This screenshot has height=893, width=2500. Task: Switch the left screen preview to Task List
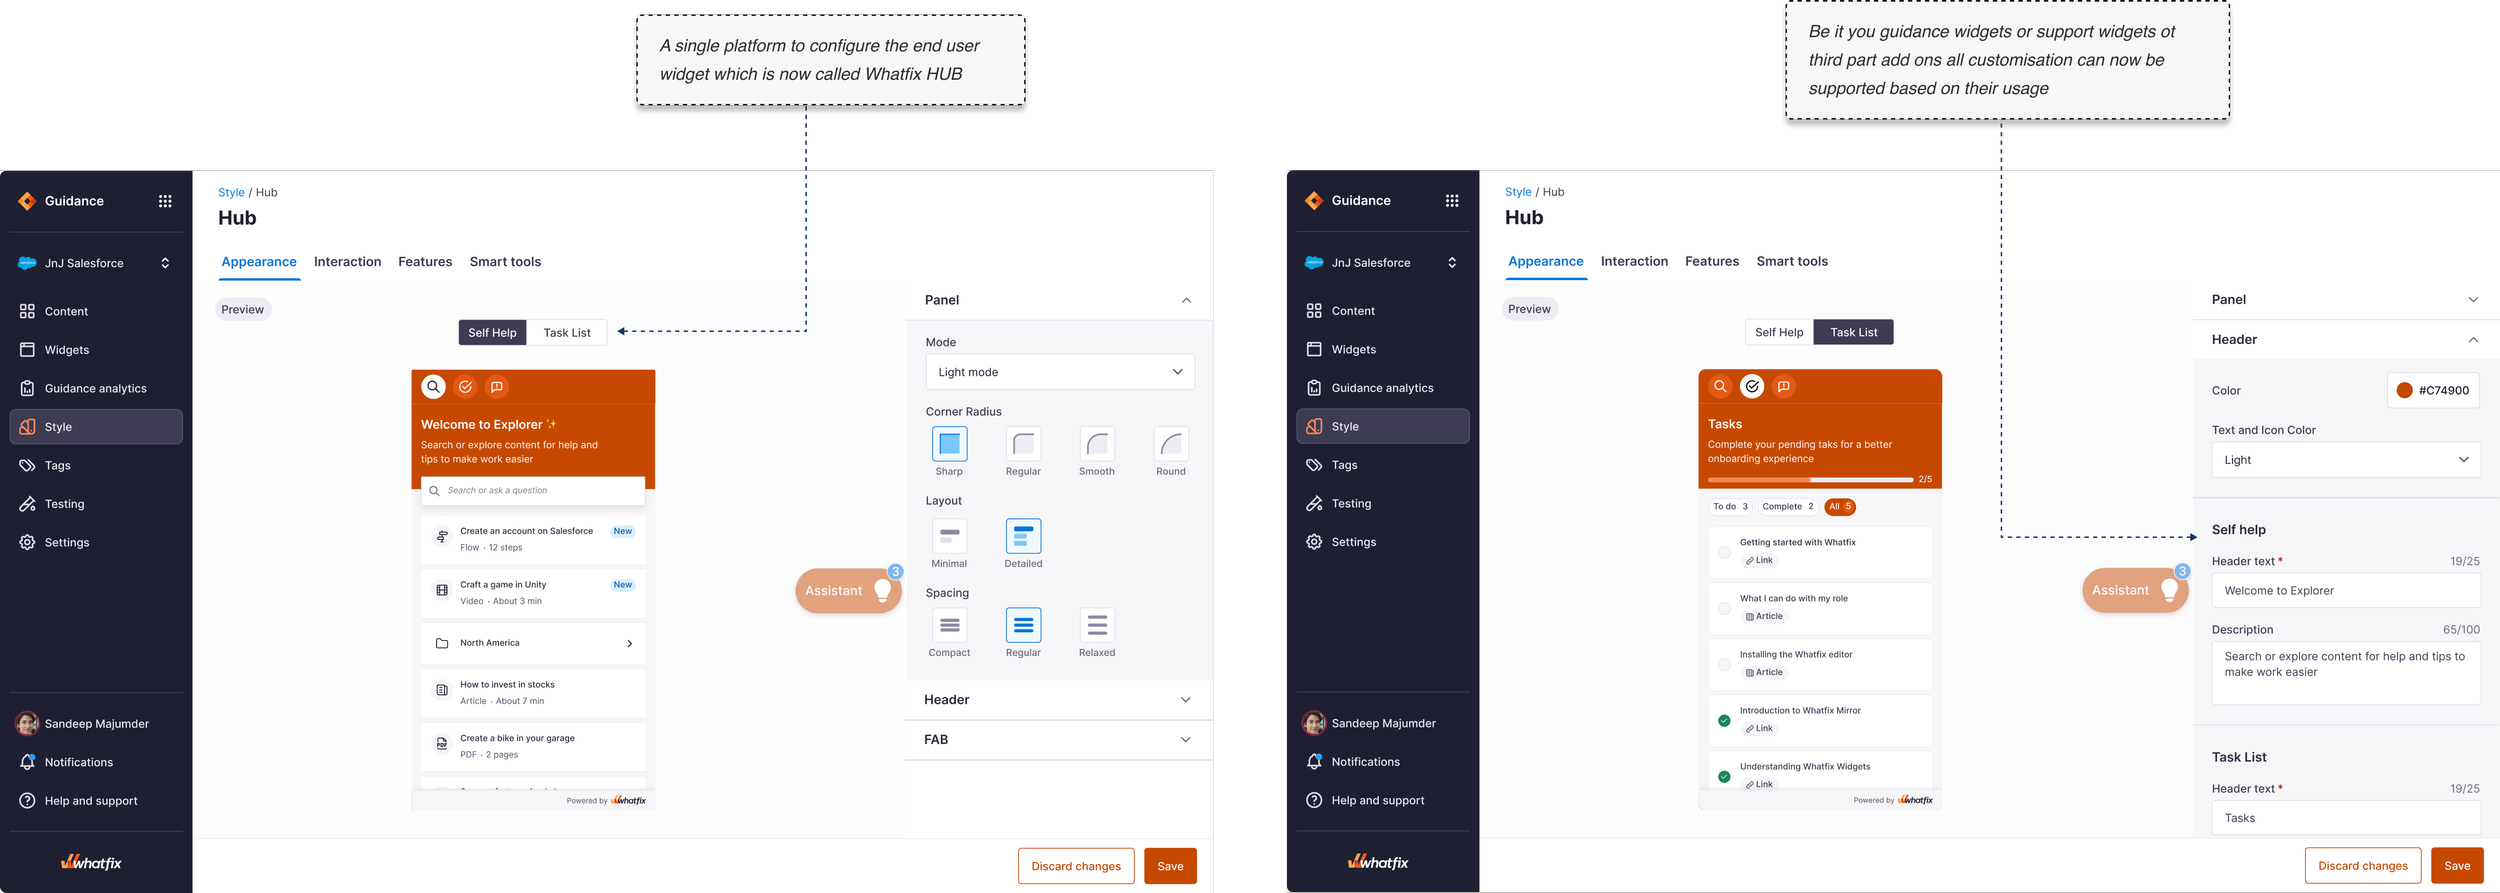point(567,333)
